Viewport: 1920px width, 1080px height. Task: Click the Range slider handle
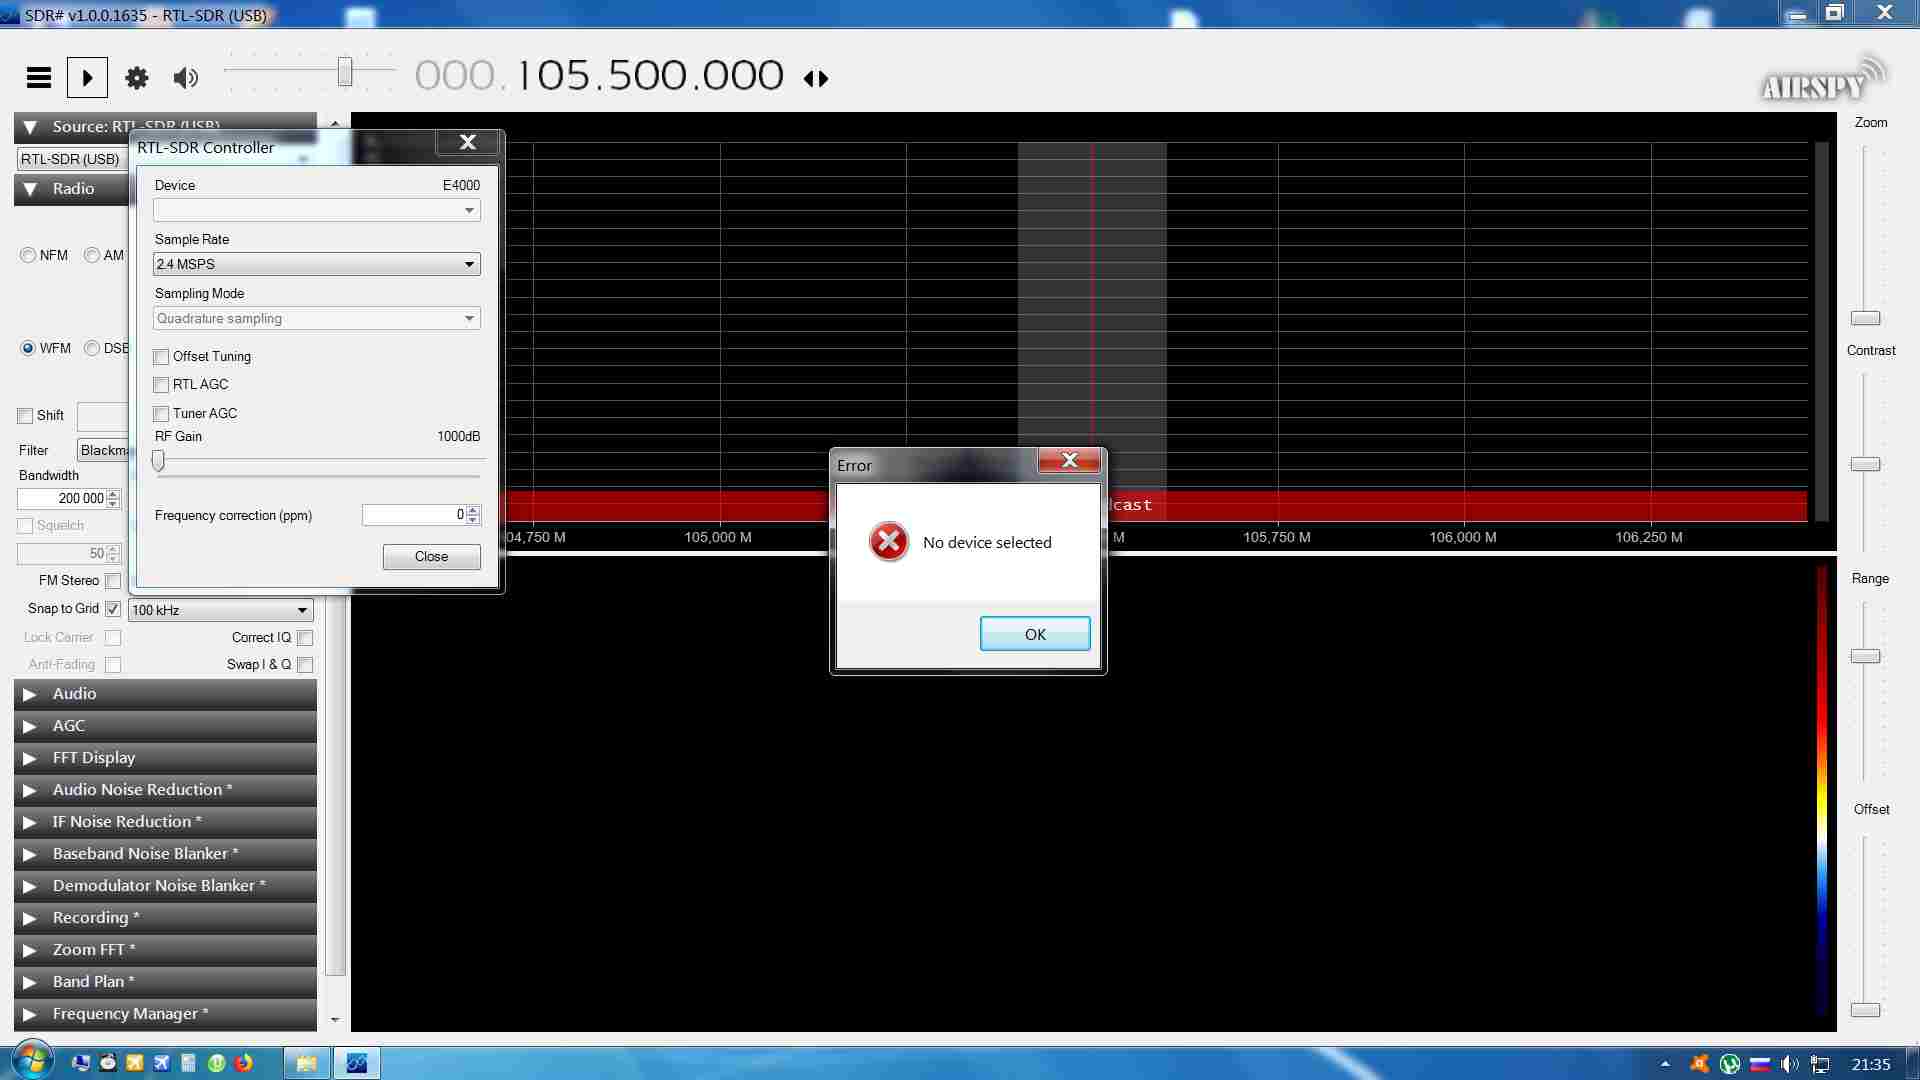pyautogui.click(x=1865, y=656)
